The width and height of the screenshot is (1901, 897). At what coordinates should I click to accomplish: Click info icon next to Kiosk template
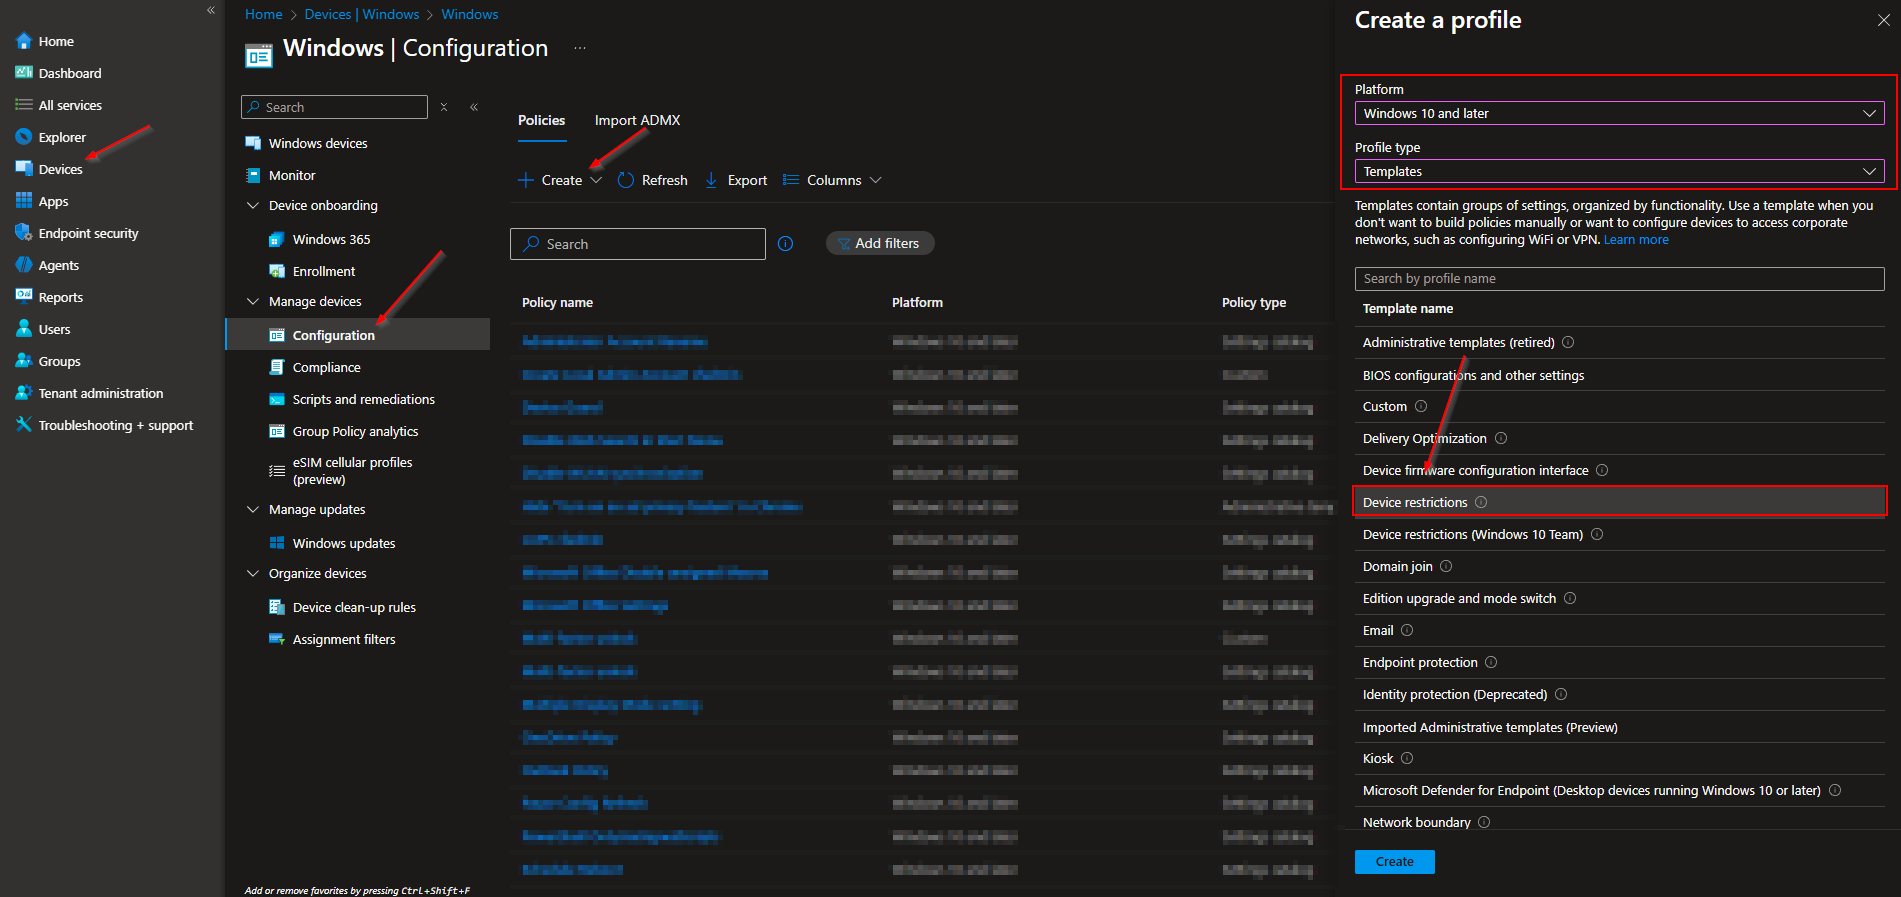click(x=1407, y=758)
